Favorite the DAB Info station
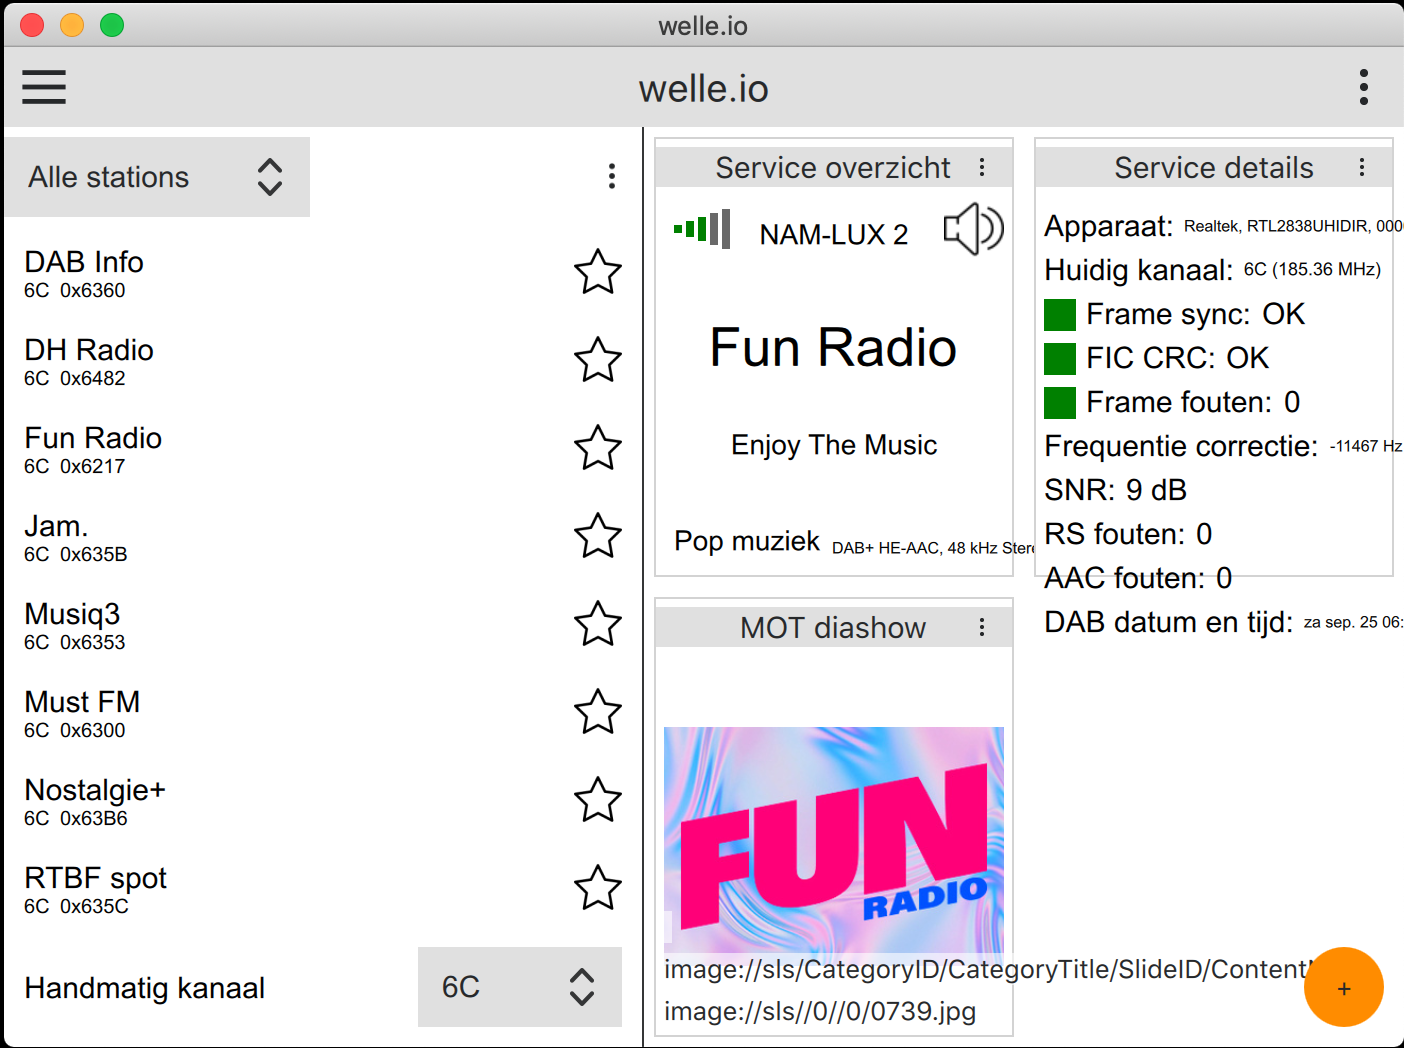The height and width of the screenshot is (1048, 1404). pyautogui.click(x=598, y=272)
